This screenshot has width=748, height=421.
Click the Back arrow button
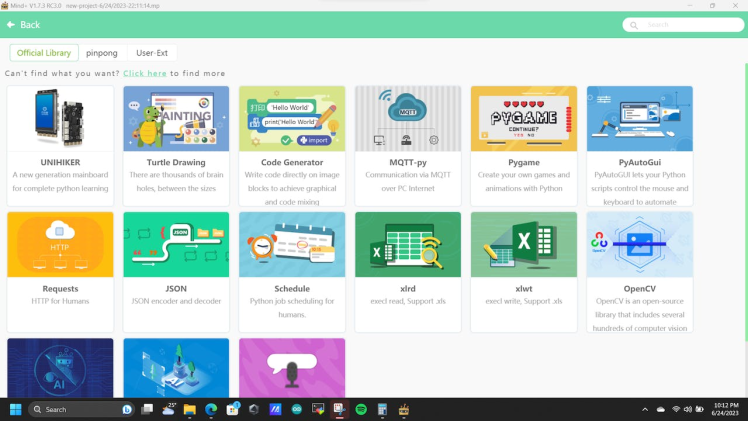(23, 24)
